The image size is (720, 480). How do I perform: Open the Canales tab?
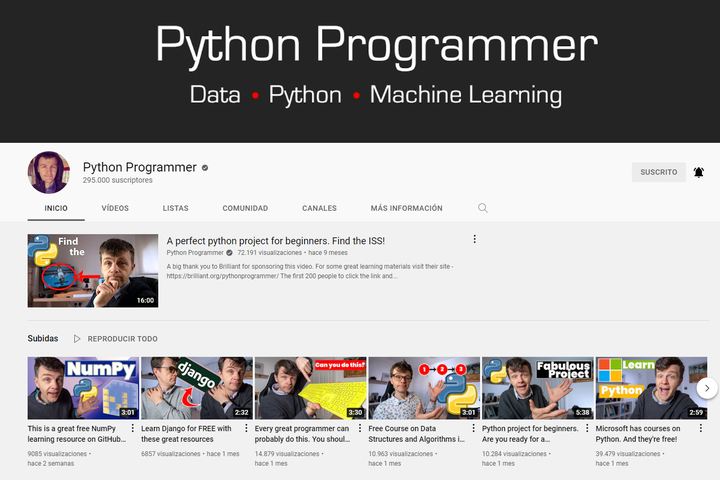tap(319, 209)
